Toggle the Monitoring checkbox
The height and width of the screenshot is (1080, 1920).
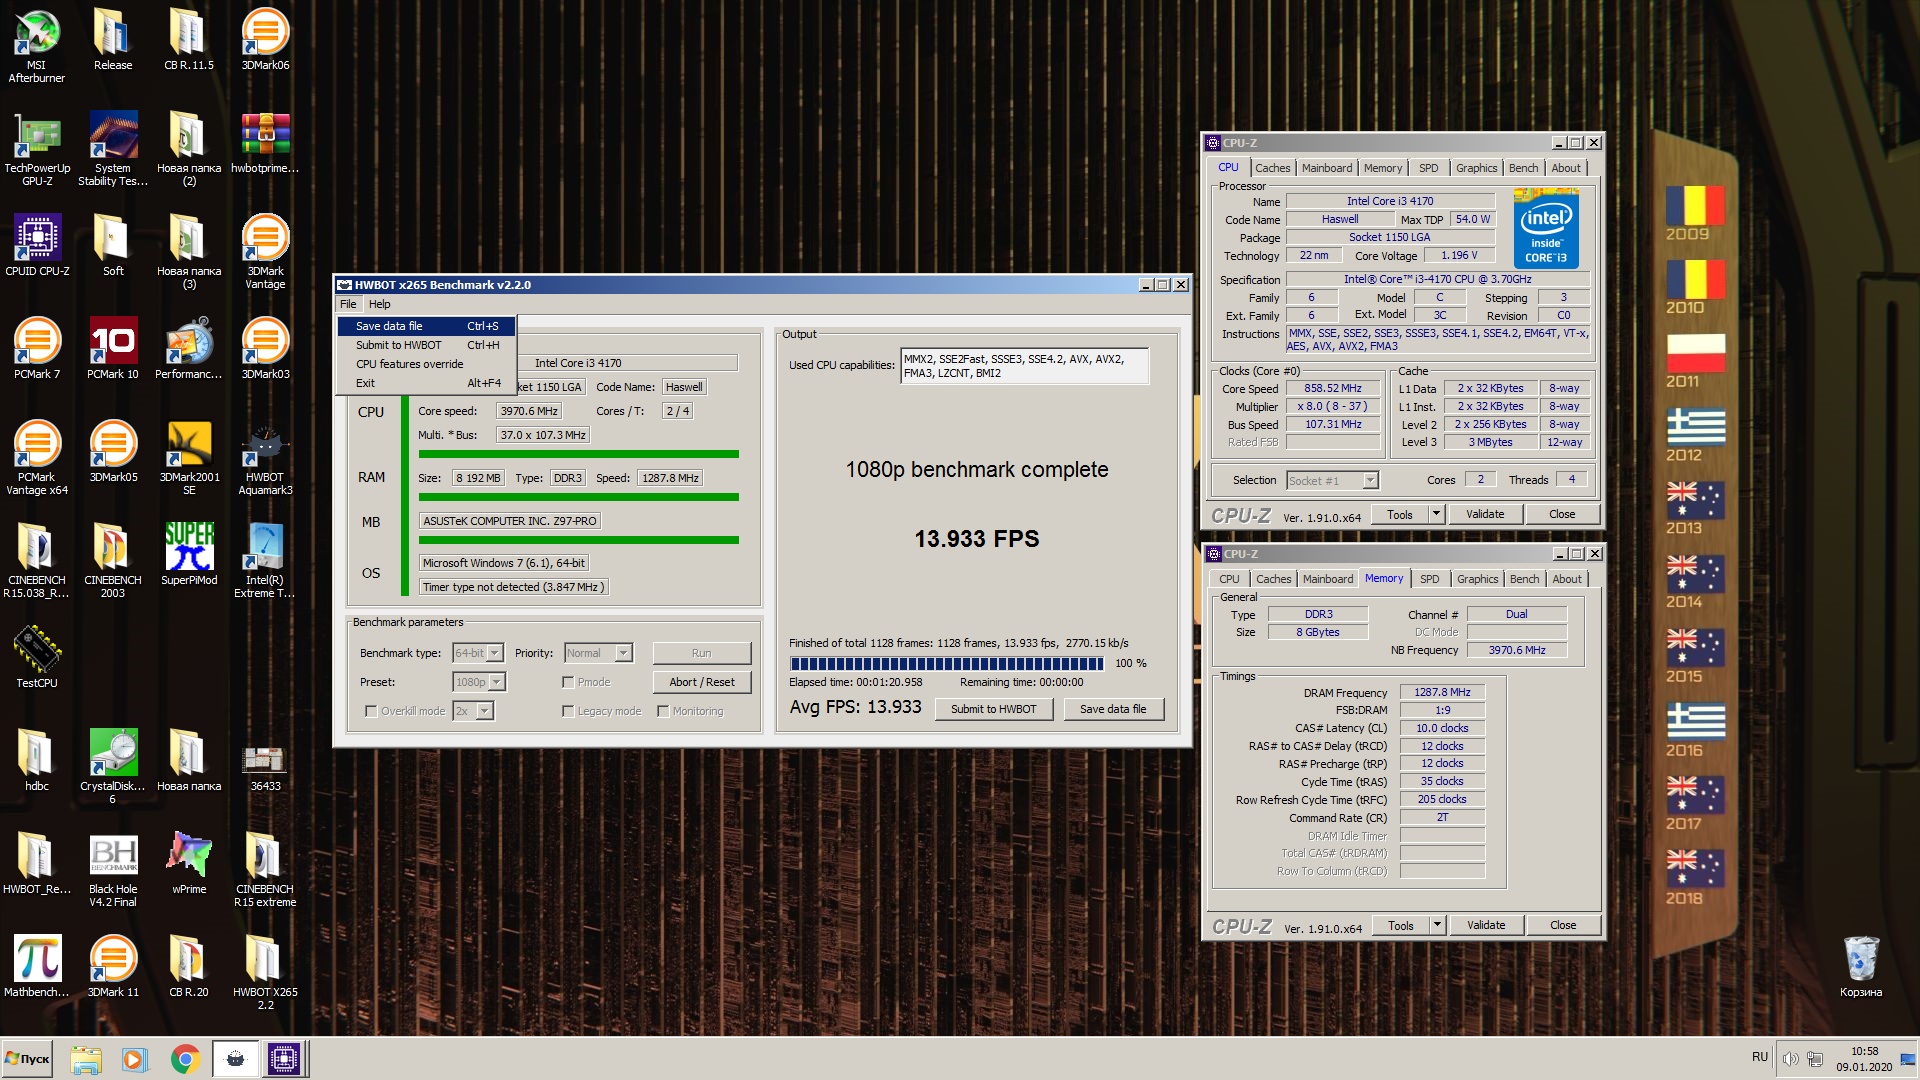coord(663,711)
